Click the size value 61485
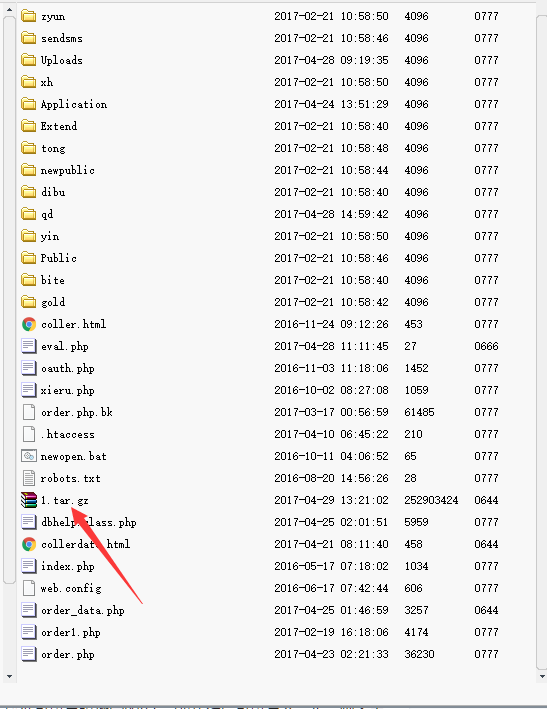The height and width of the screenshot is (709, 547). pos(420,412)
